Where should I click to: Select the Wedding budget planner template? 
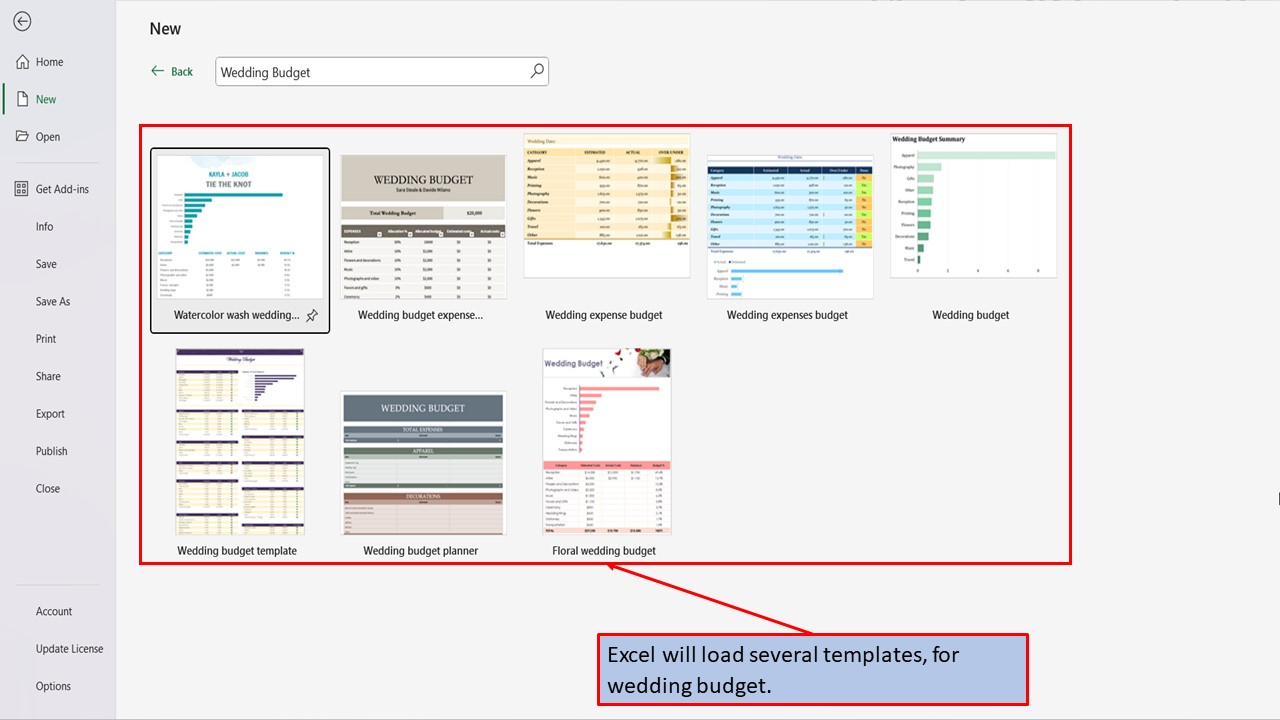(x=422, y=462)
